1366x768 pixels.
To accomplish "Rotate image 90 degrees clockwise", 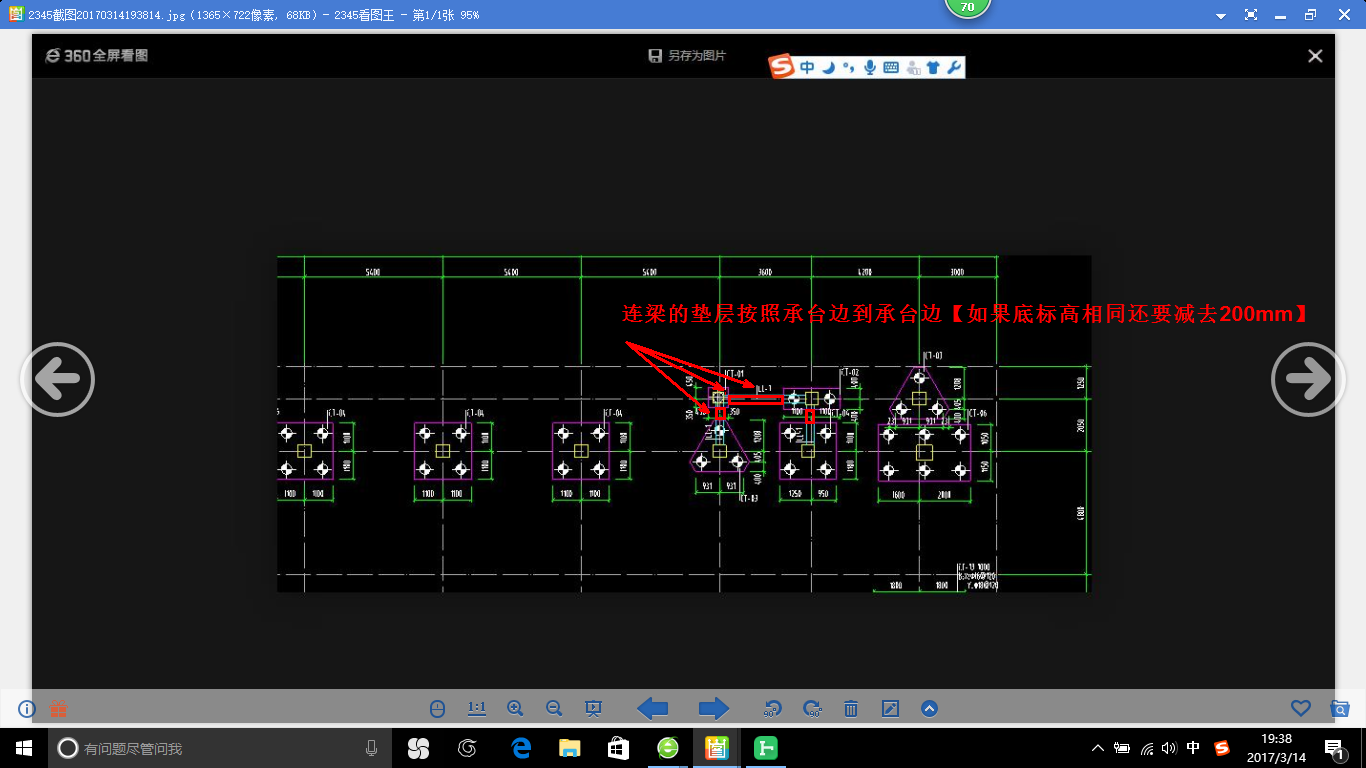I will [x=812, y=709].
